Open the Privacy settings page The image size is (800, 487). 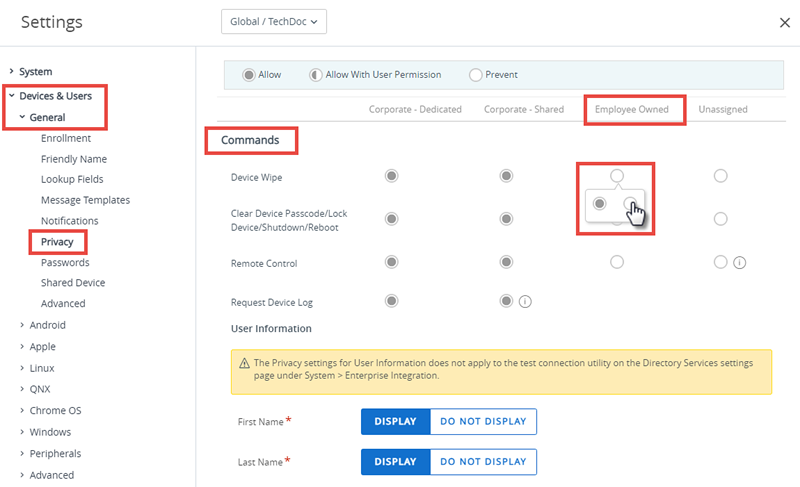coord(57,242)
